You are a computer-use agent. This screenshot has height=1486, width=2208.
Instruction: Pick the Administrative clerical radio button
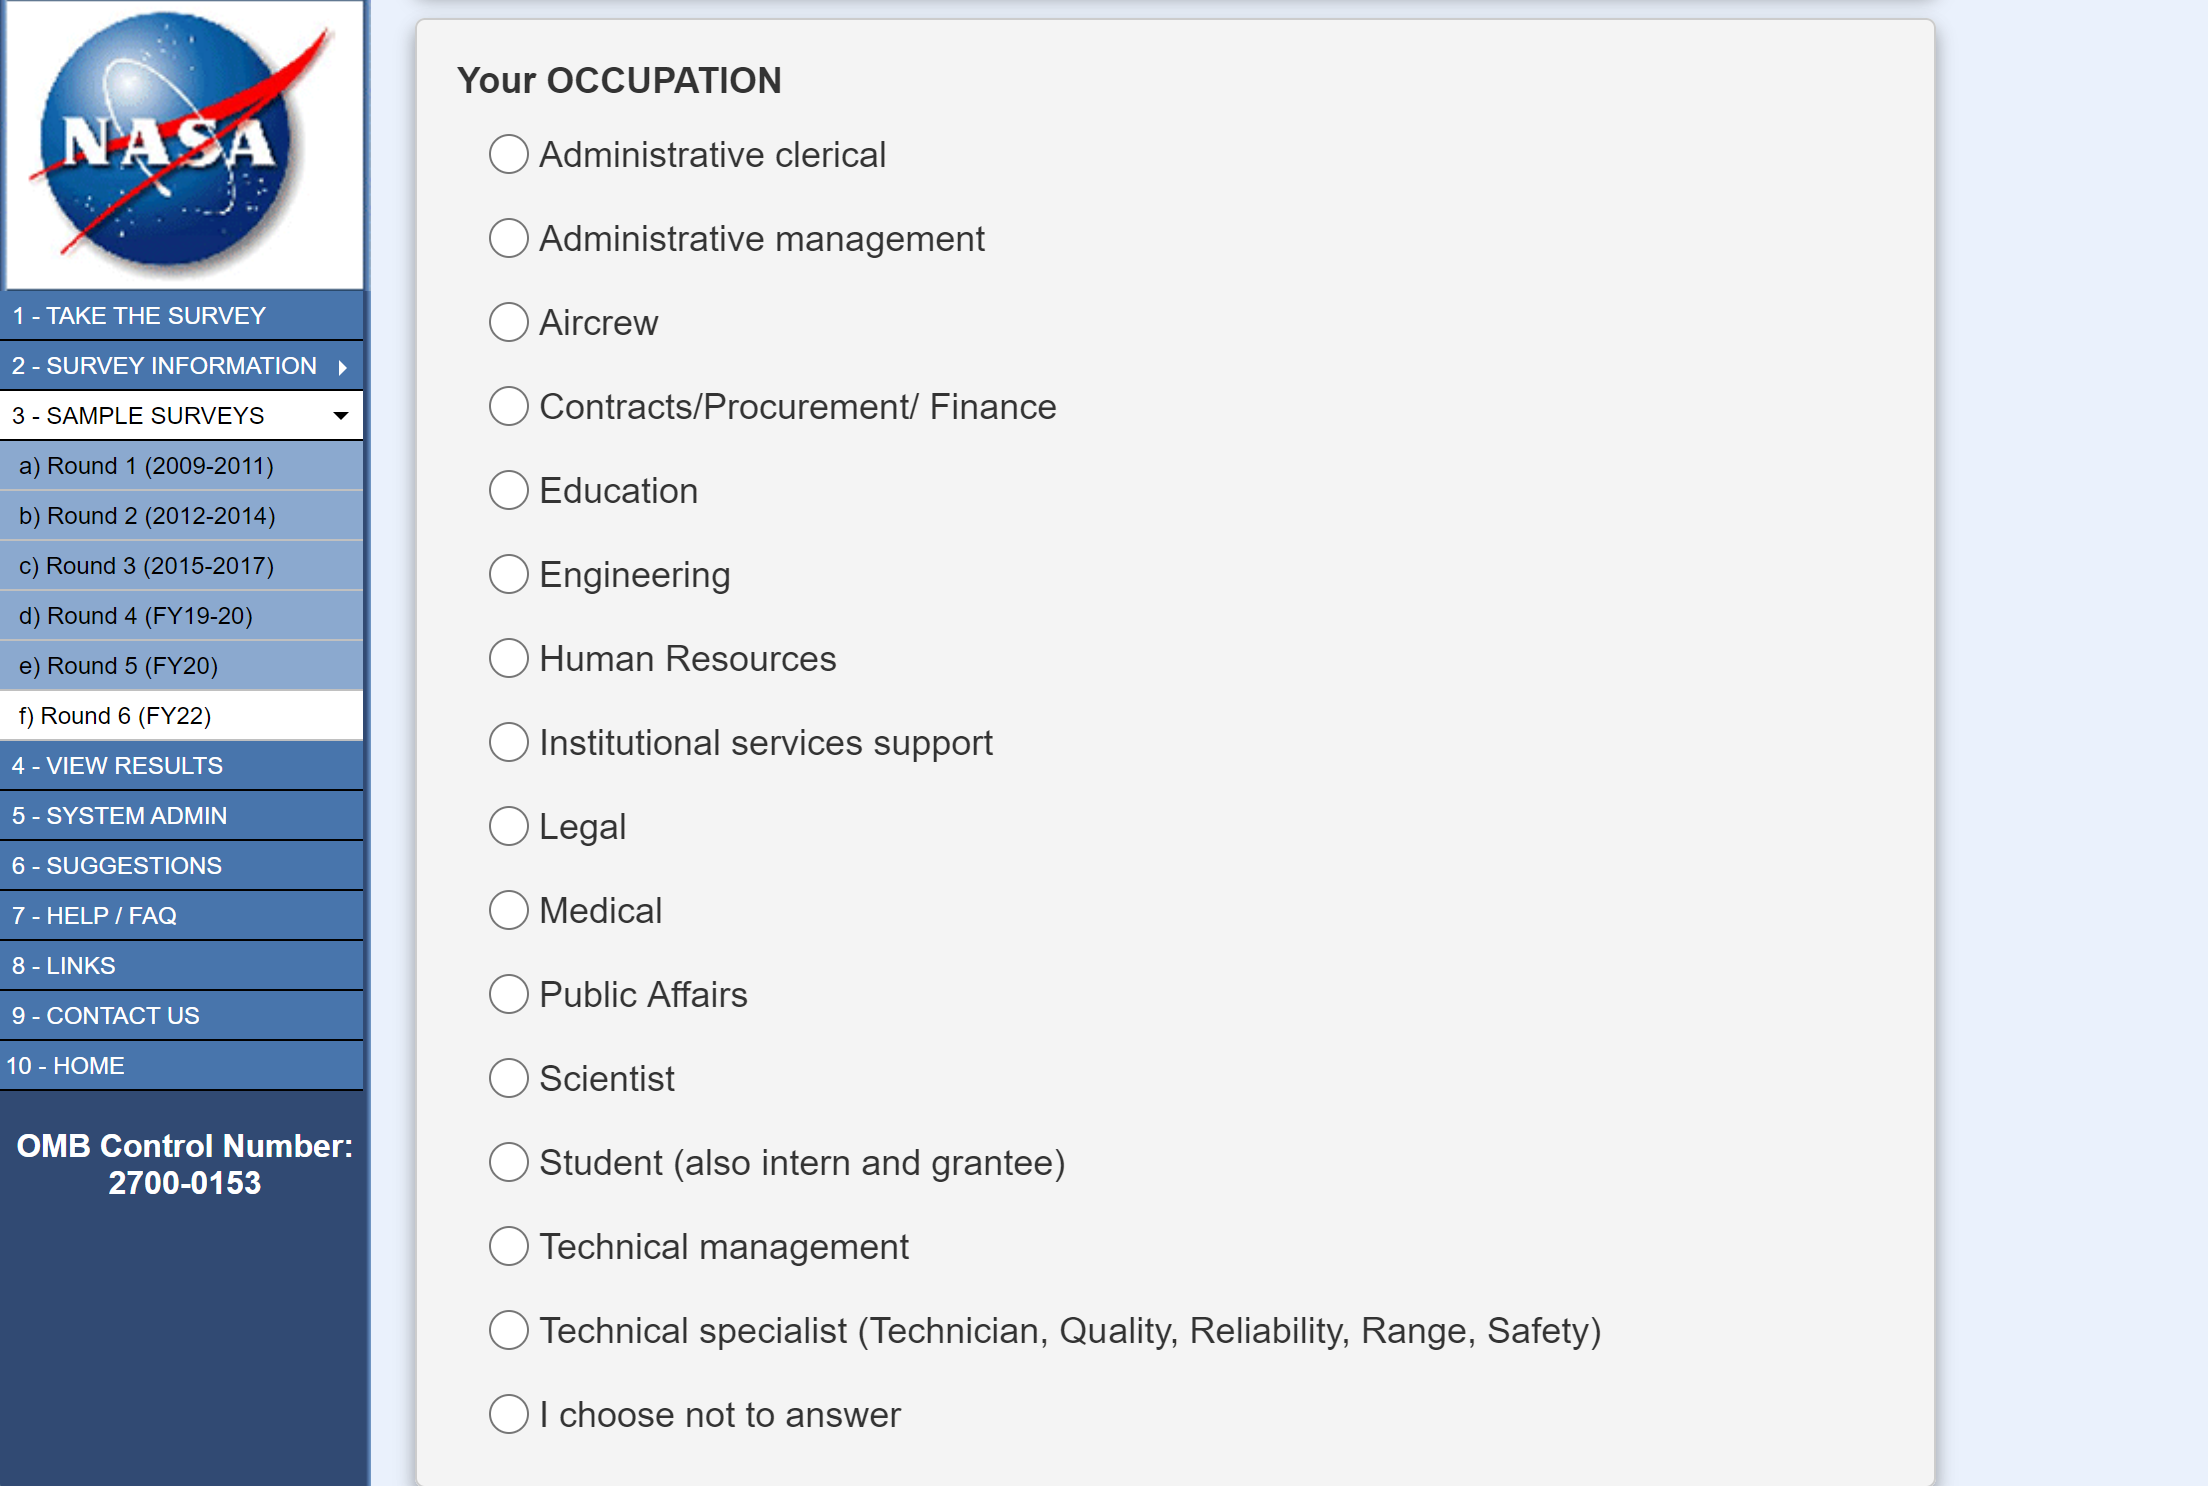point(508,155)
